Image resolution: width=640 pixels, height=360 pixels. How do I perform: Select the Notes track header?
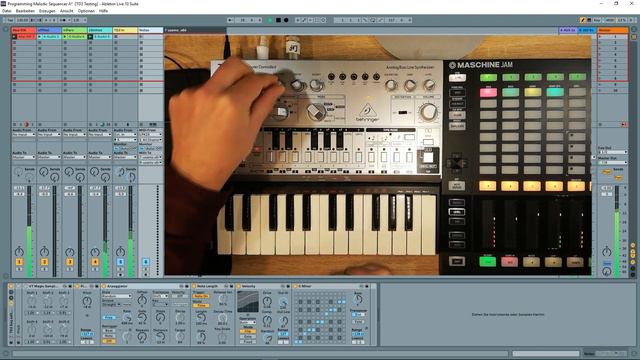(x=150, y=30)
